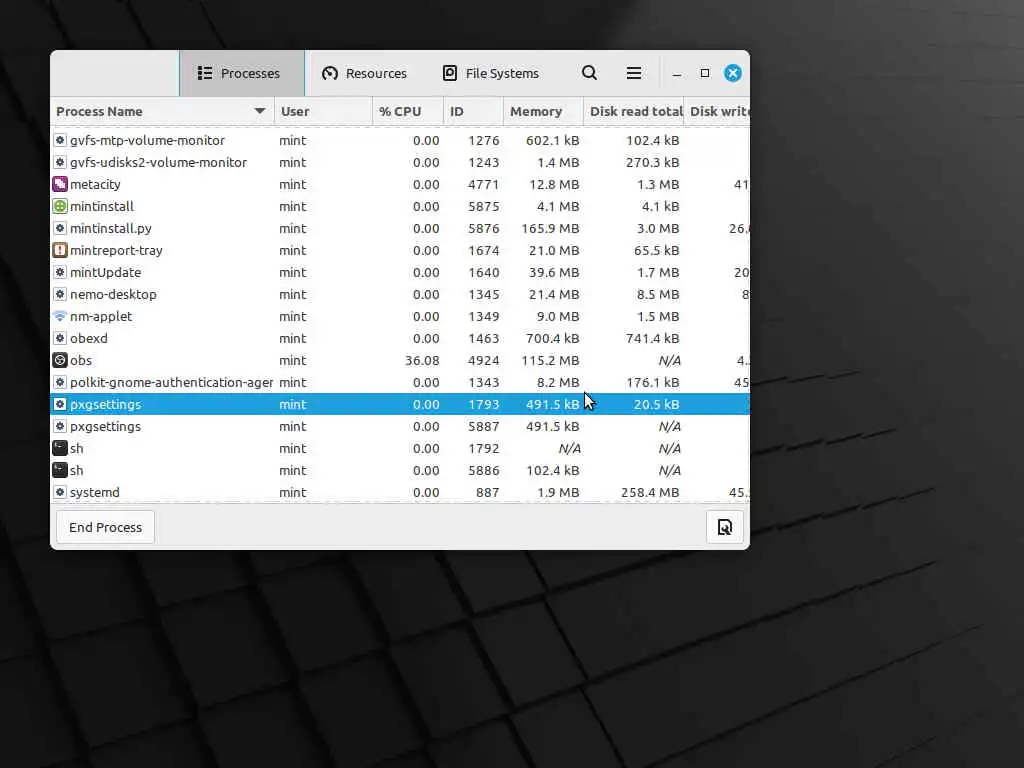Click the gear icon beside systemd

point(60,492)
